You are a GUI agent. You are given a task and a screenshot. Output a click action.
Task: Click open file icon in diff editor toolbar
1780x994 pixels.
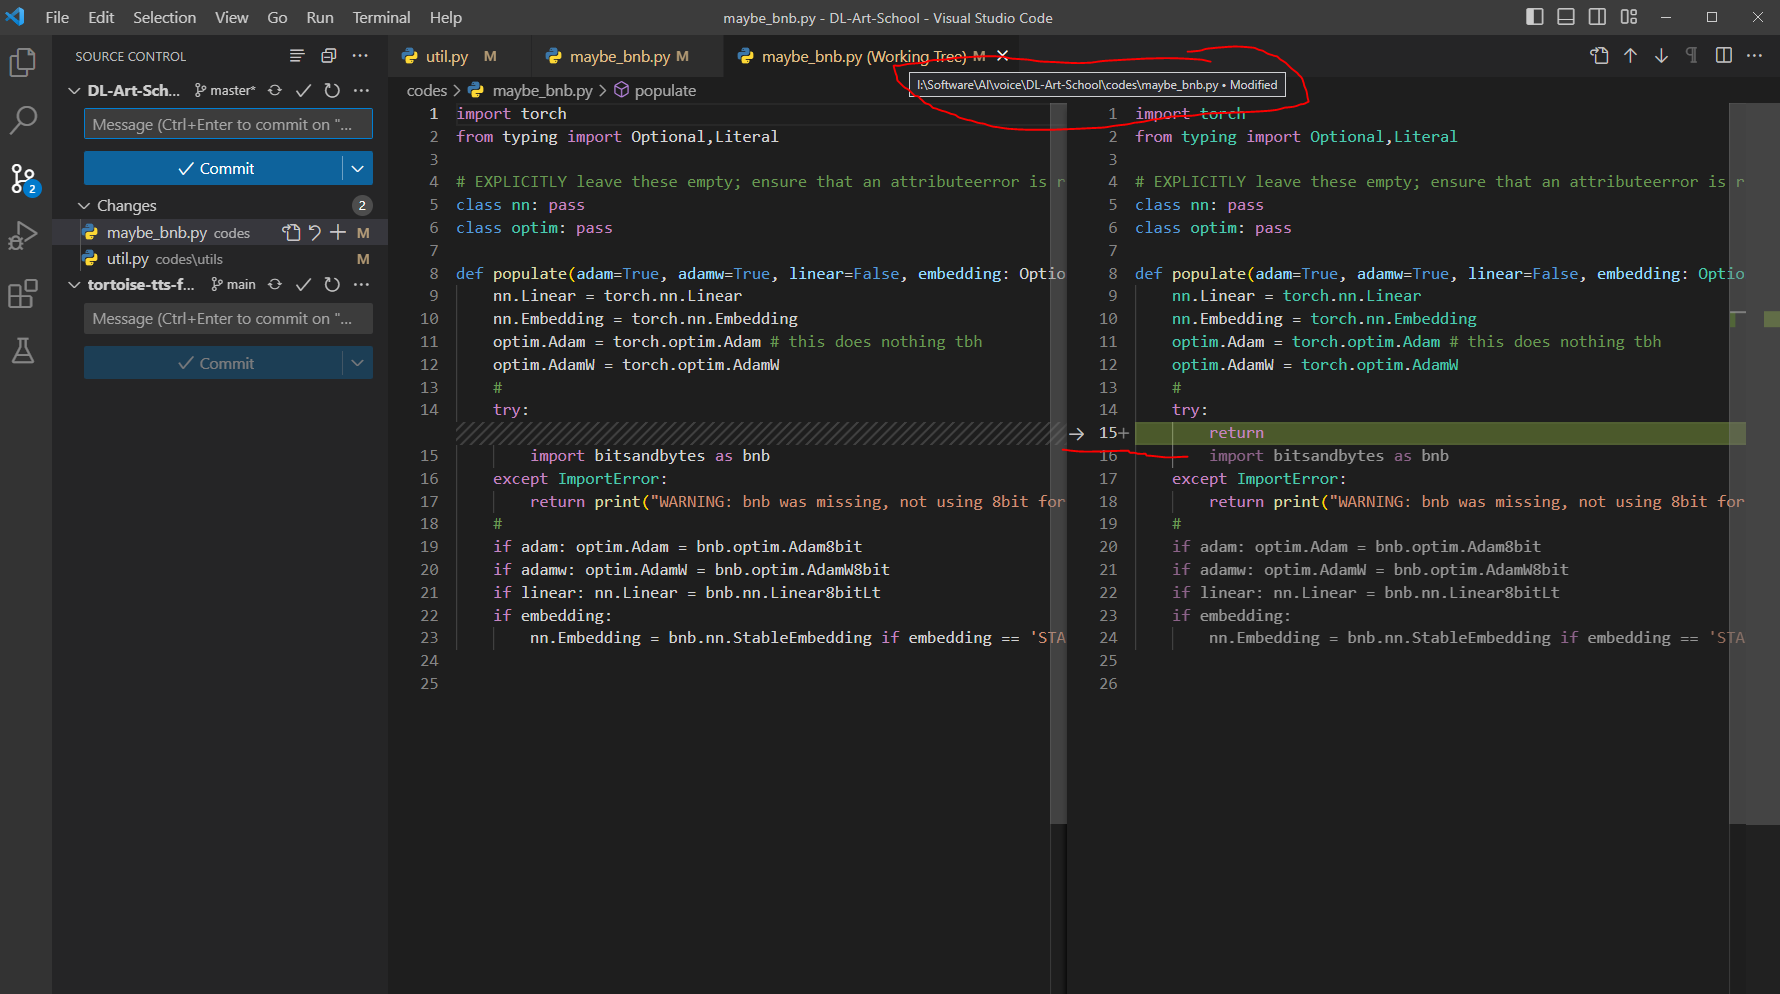click(1600, 56)
